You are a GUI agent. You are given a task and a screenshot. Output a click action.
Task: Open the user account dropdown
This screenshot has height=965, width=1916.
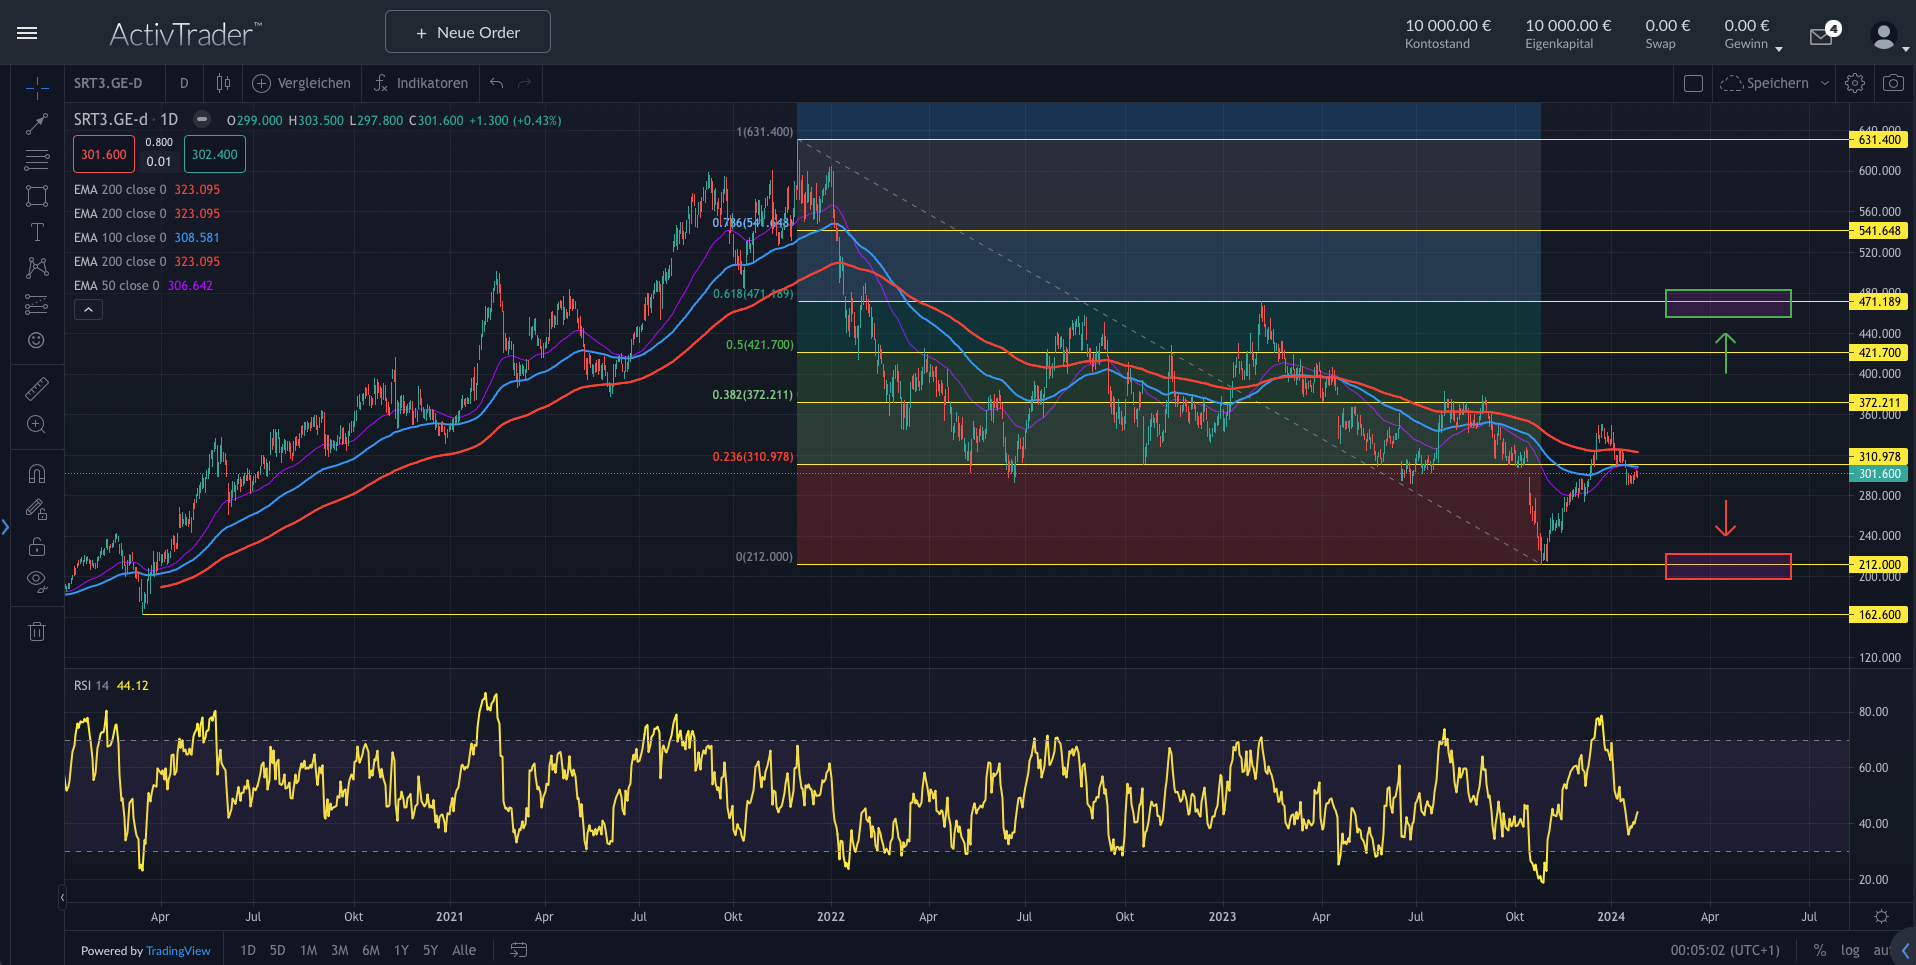pos(1888,38)
